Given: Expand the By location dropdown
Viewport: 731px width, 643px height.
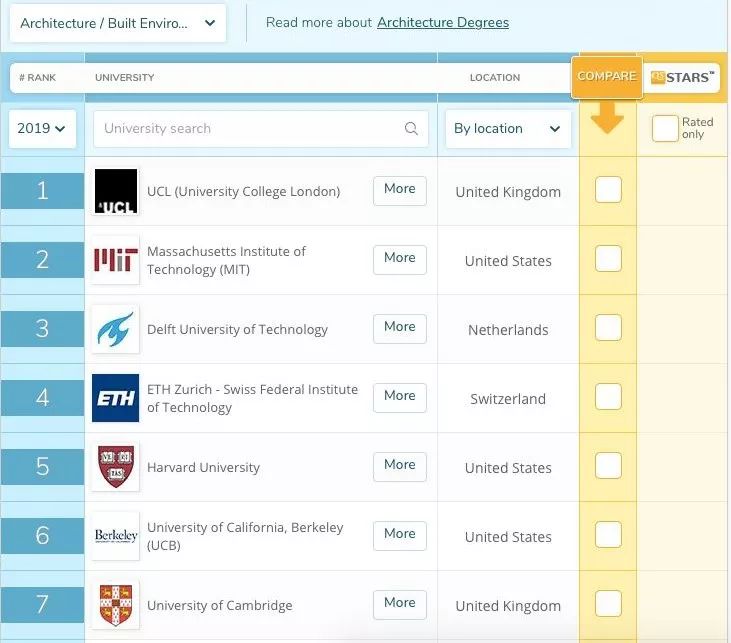Looking at the screenshot, I should 507,129.
